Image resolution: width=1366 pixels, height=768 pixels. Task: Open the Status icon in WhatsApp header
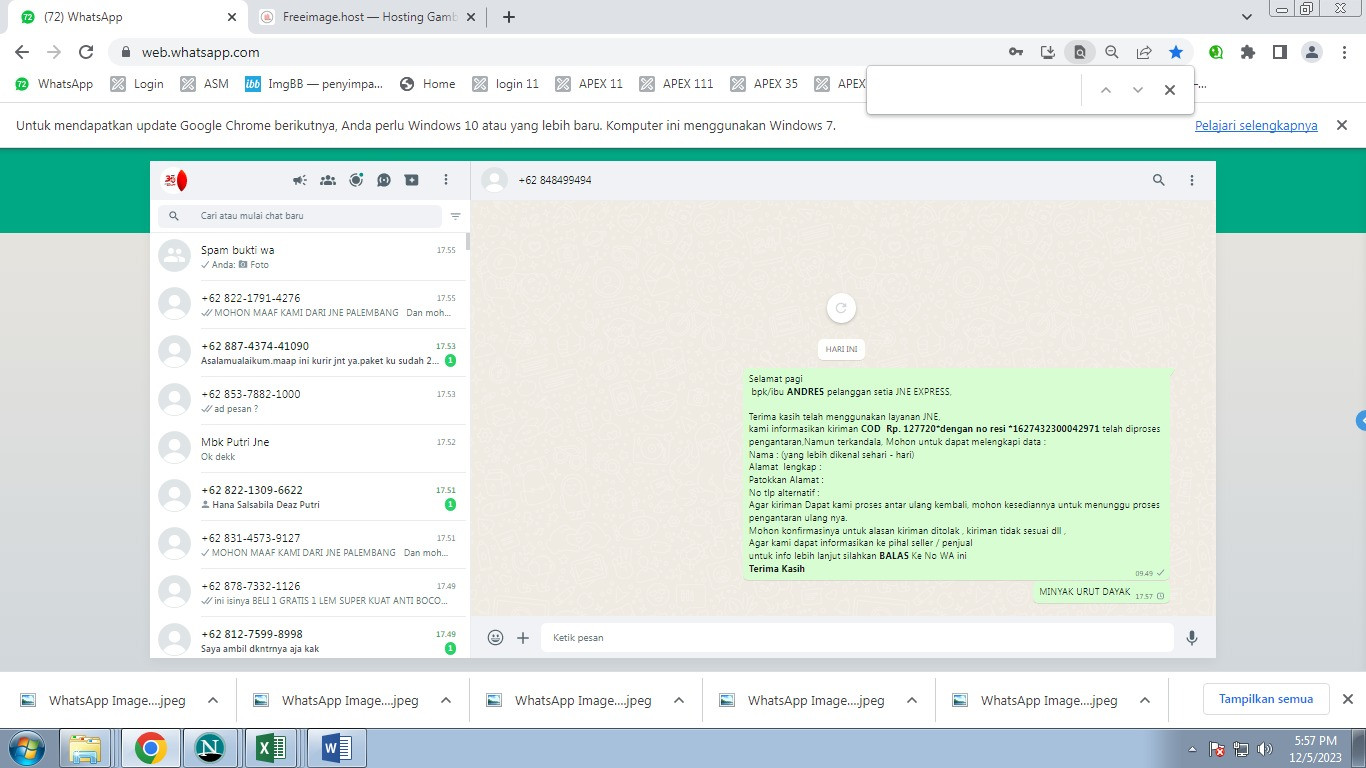(356, 180)
